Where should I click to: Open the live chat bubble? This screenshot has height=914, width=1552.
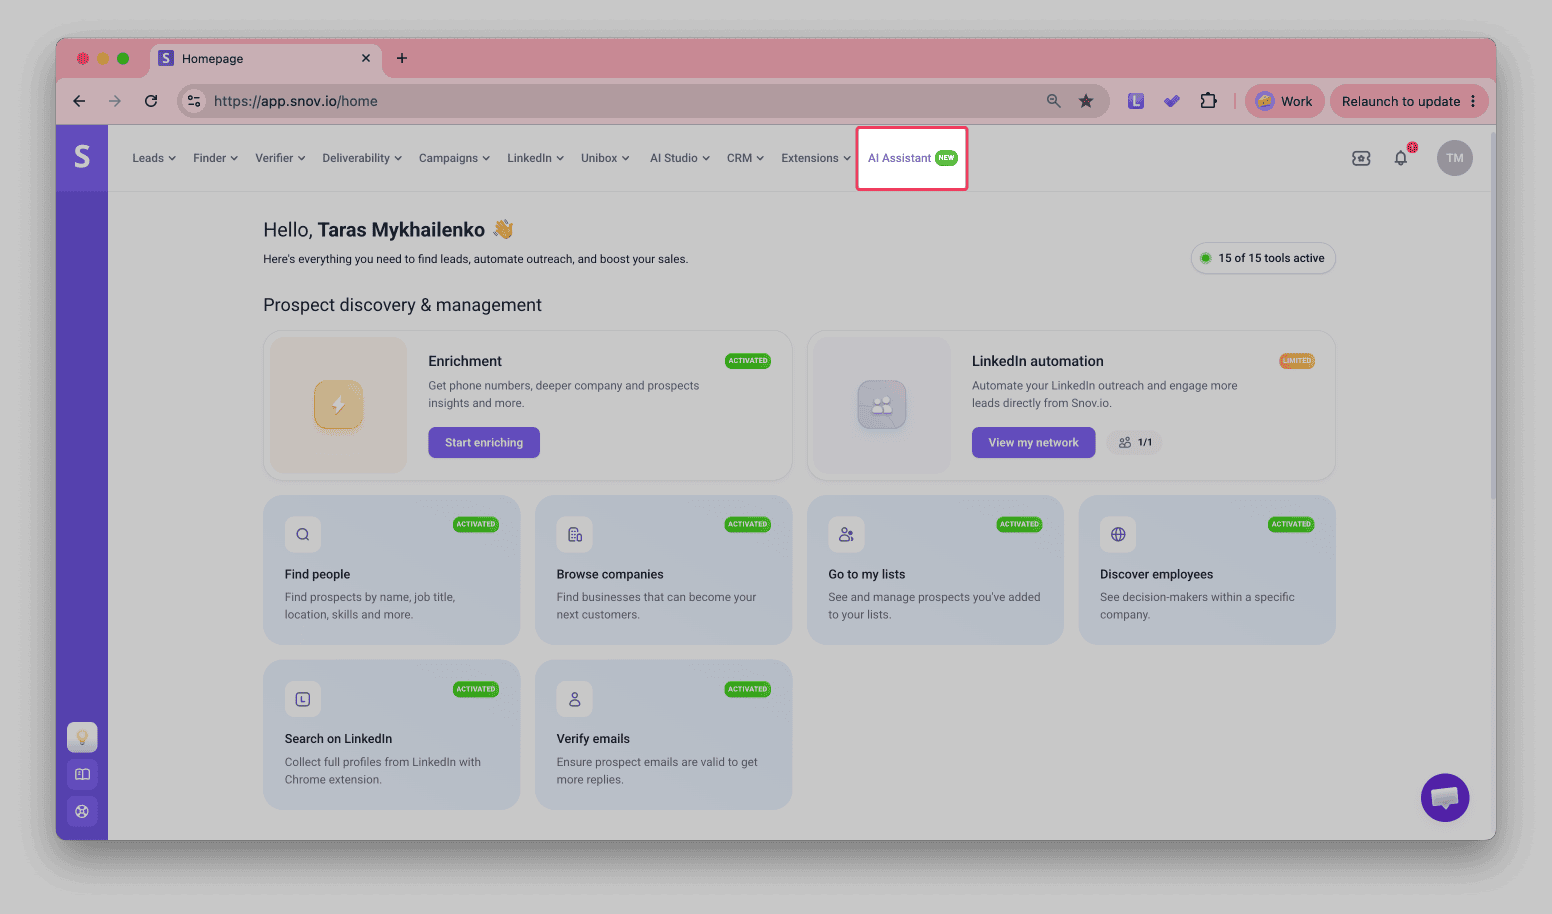1445,797
